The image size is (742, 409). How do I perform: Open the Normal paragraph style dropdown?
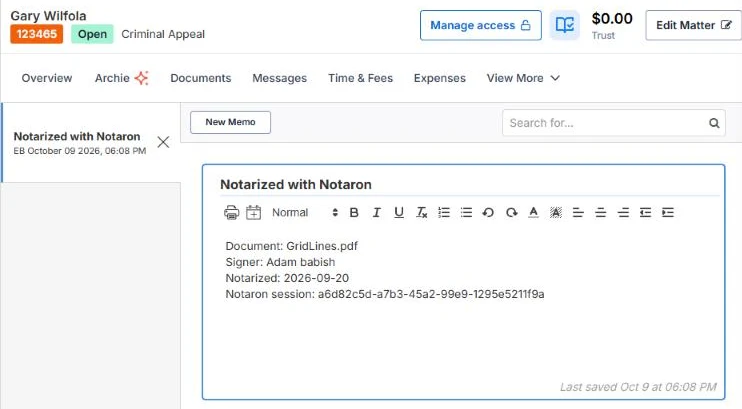pos(305,213)
